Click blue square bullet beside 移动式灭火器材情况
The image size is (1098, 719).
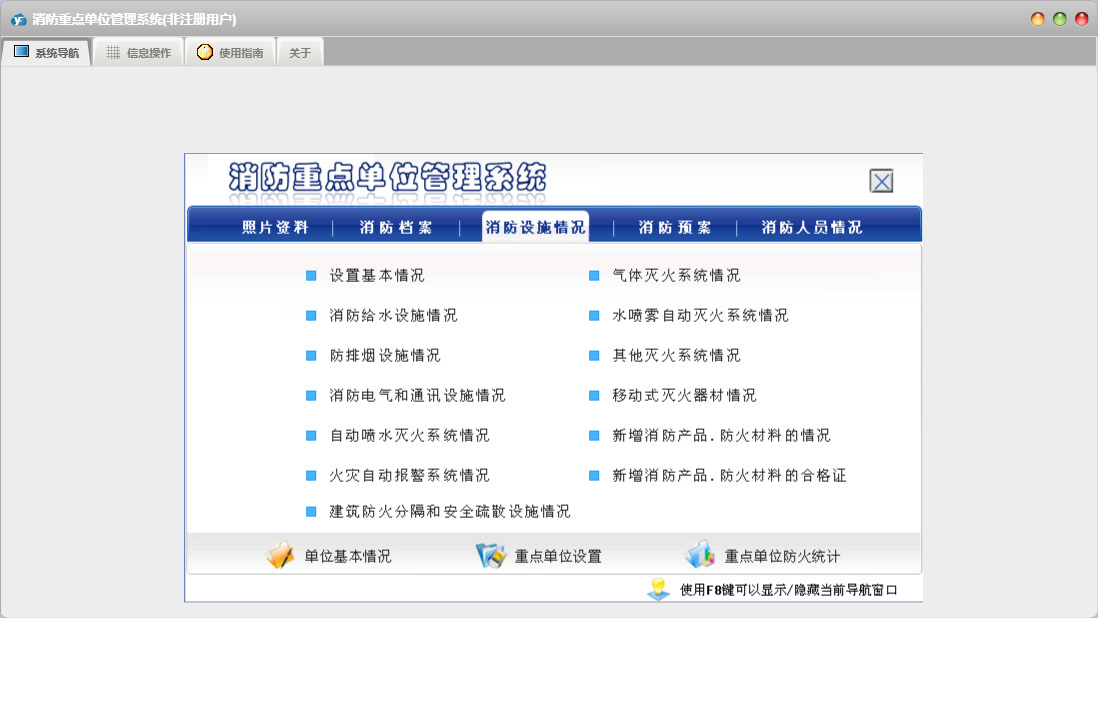coord(594,396)
